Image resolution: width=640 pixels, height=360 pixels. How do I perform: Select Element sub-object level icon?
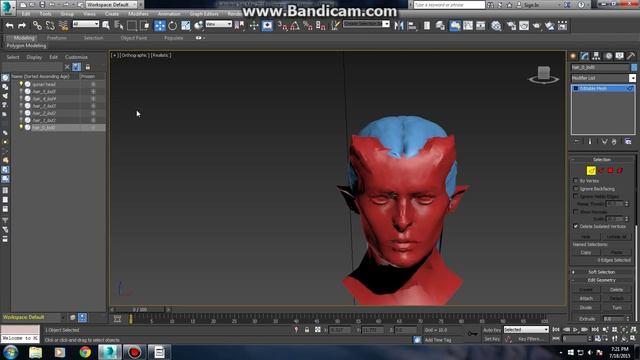tap(620, 171)
